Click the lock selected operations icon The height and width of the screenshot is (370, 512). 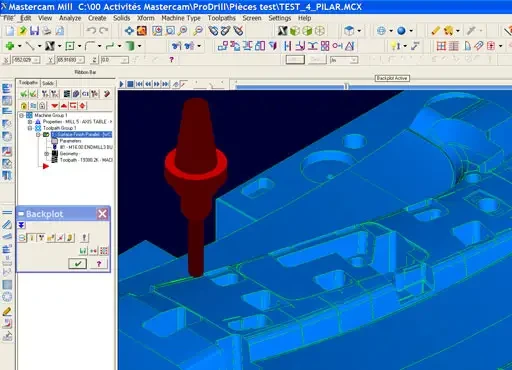click(24, 106)
